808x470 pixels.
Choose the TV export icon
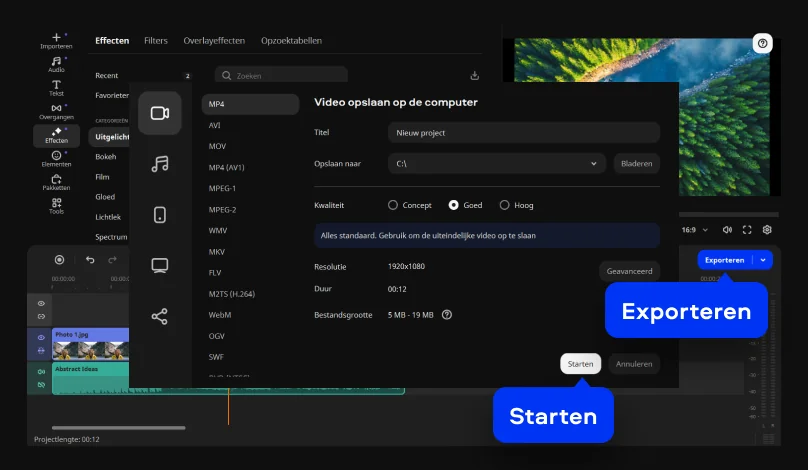click(159, 265)
